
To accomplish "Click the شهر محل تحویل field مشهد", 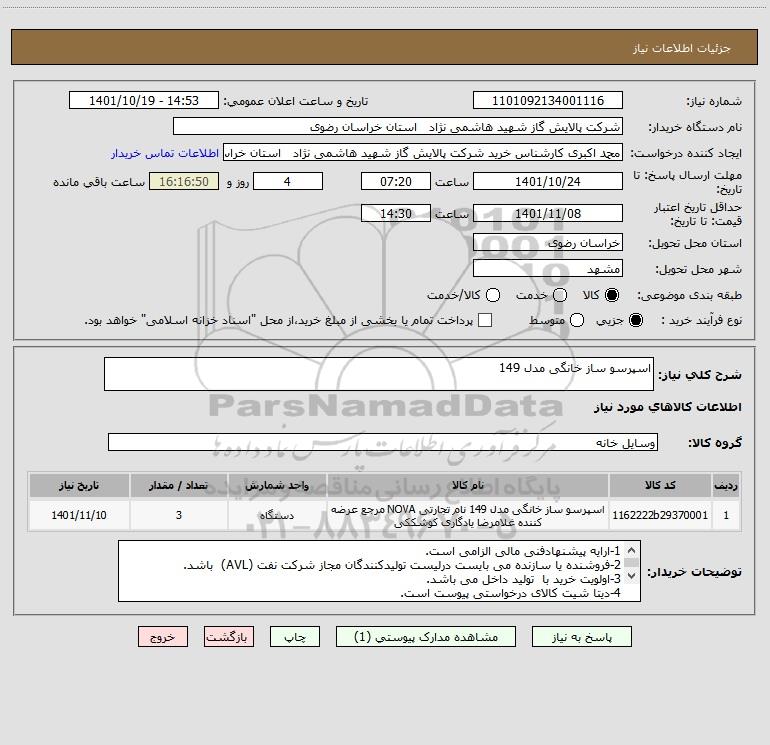I will coord(548,269).
